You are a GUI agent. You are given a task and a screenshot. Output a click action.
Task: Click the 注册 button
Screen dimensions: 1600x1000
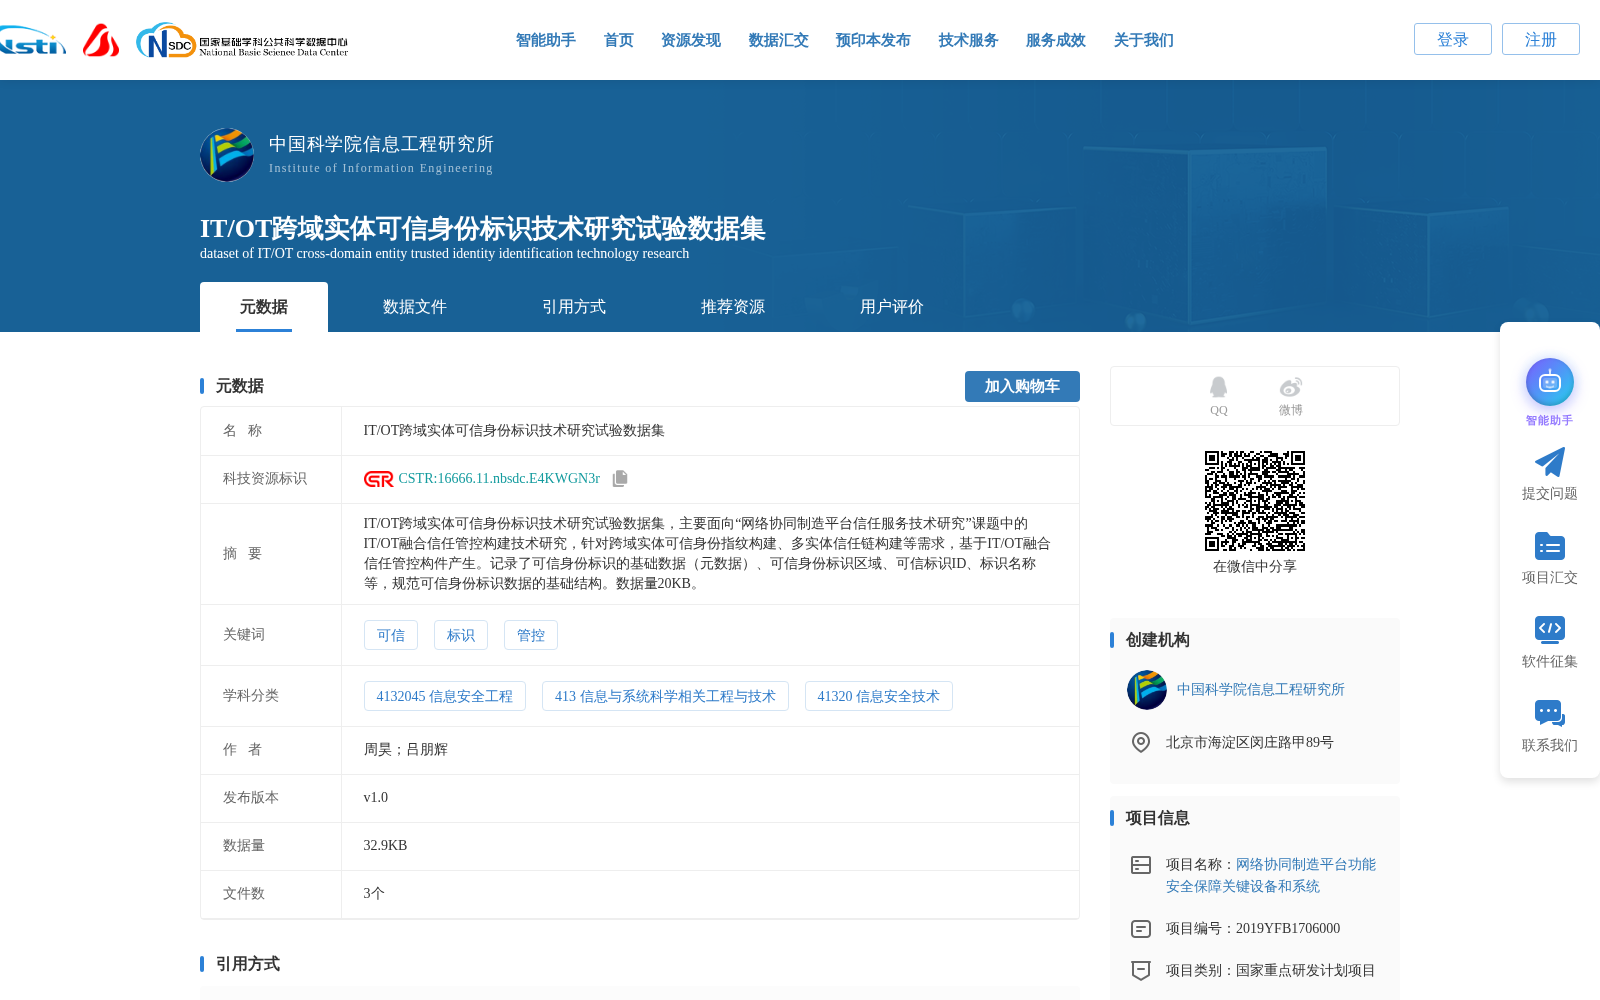pyautogui.click(x=1541, y=39)
